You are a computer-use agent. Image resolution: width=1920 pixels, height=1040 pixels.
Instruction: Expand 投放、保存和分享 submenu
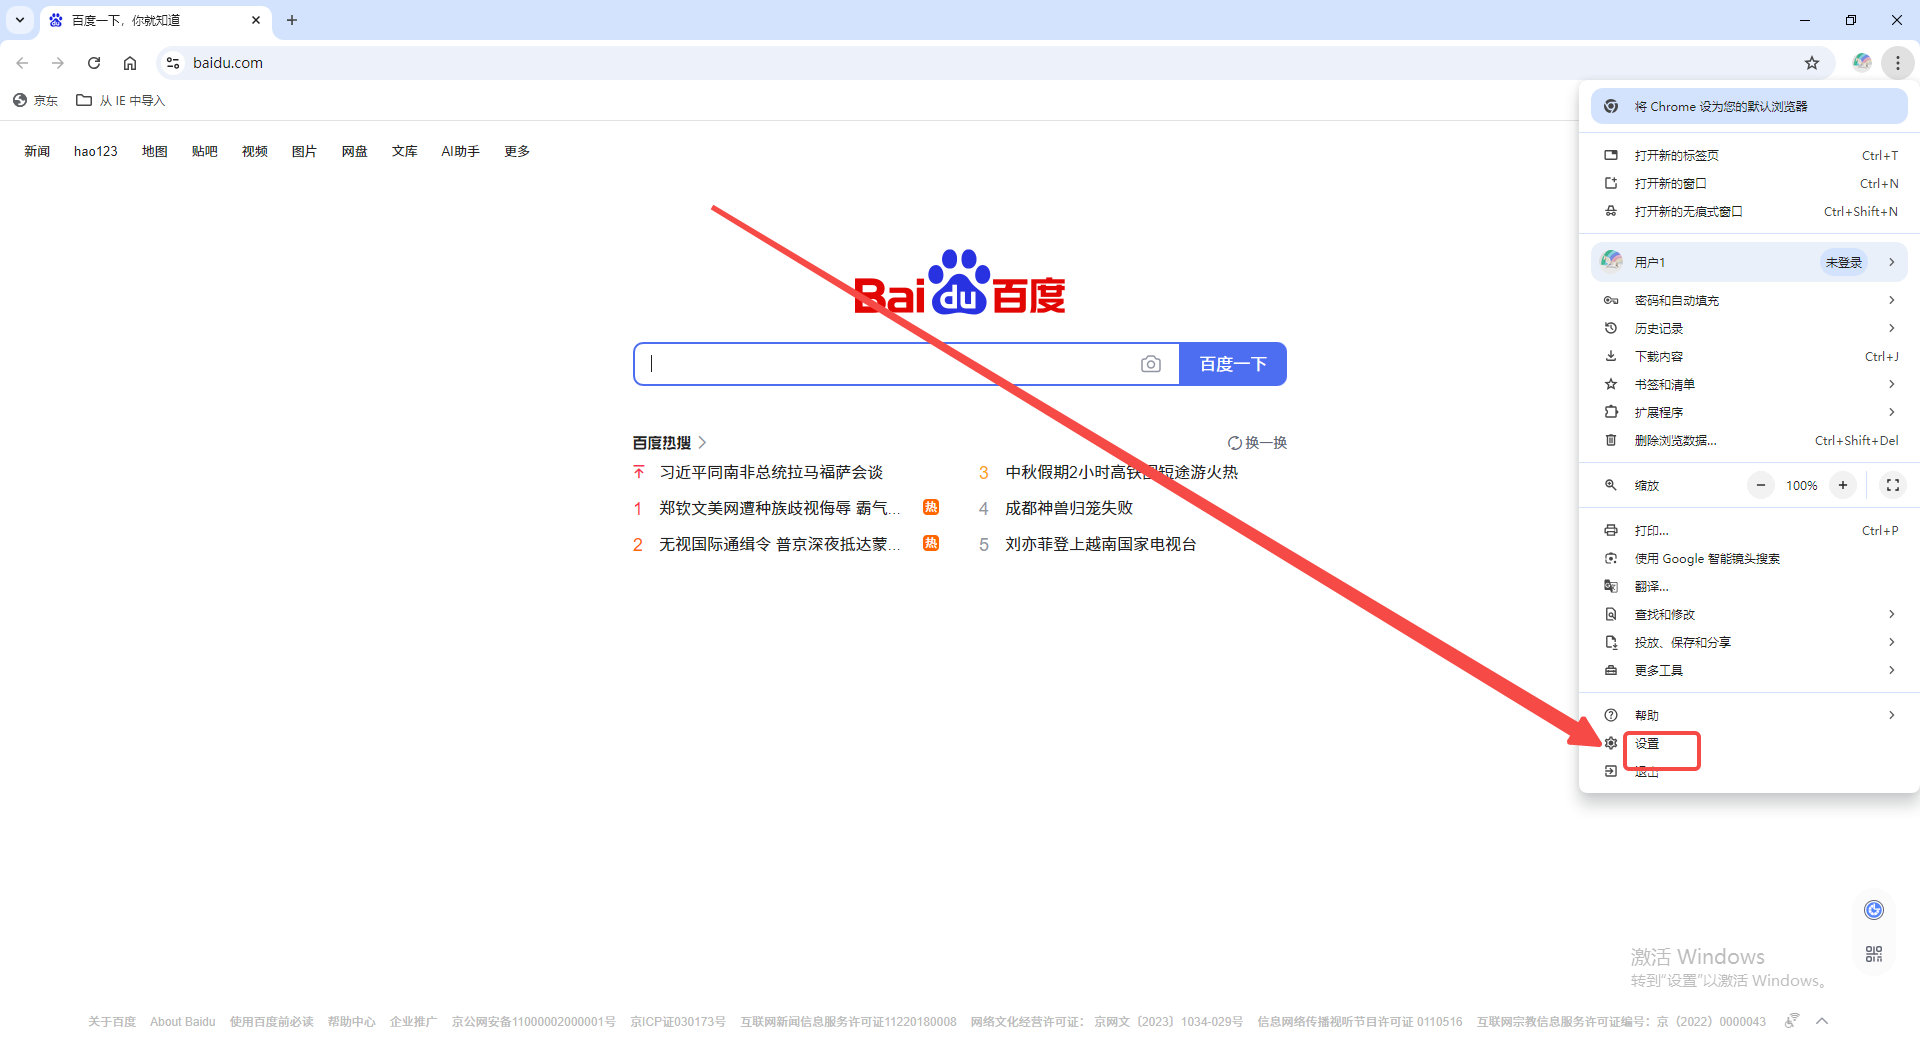click(1749, 642)
